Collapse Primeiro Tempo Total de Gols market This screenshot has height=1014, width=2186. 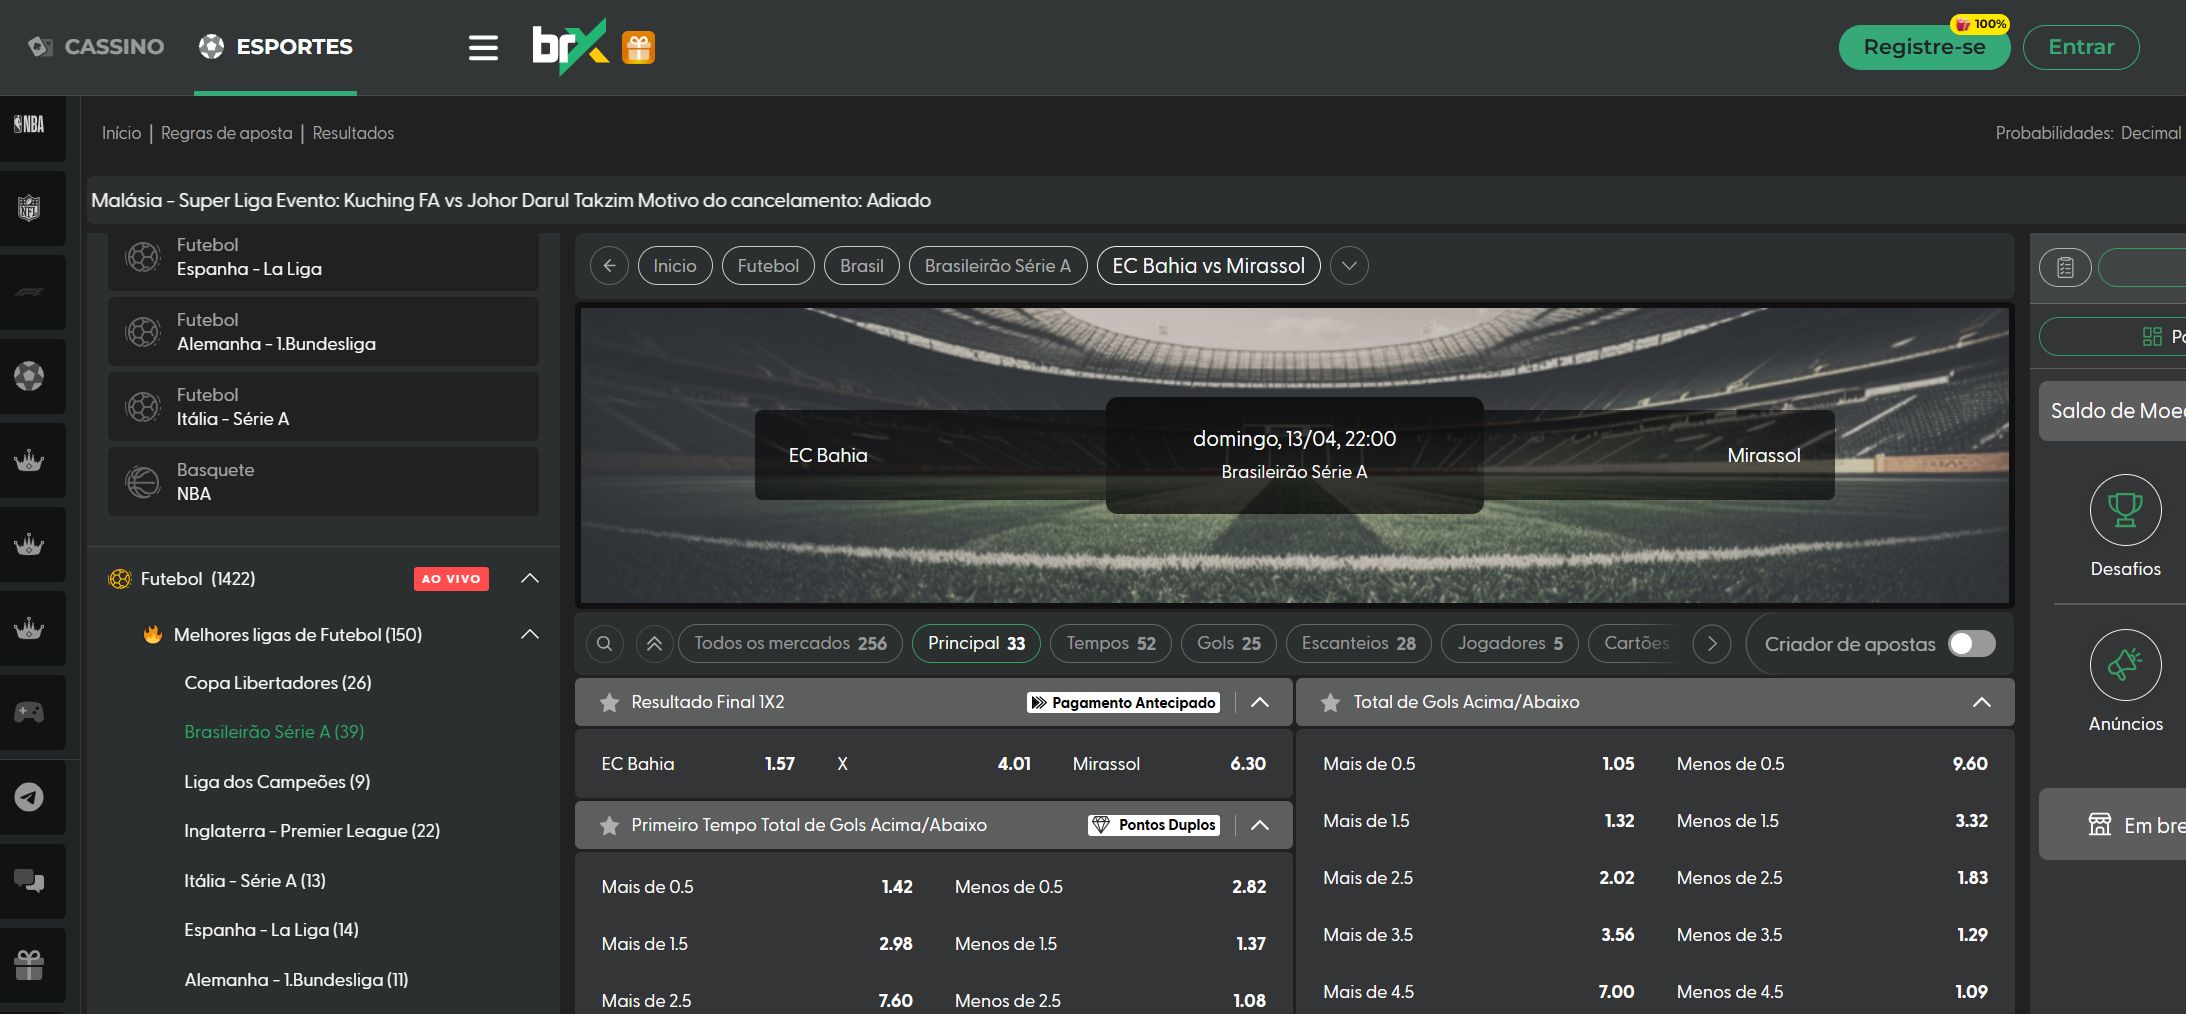(1260, 825)
